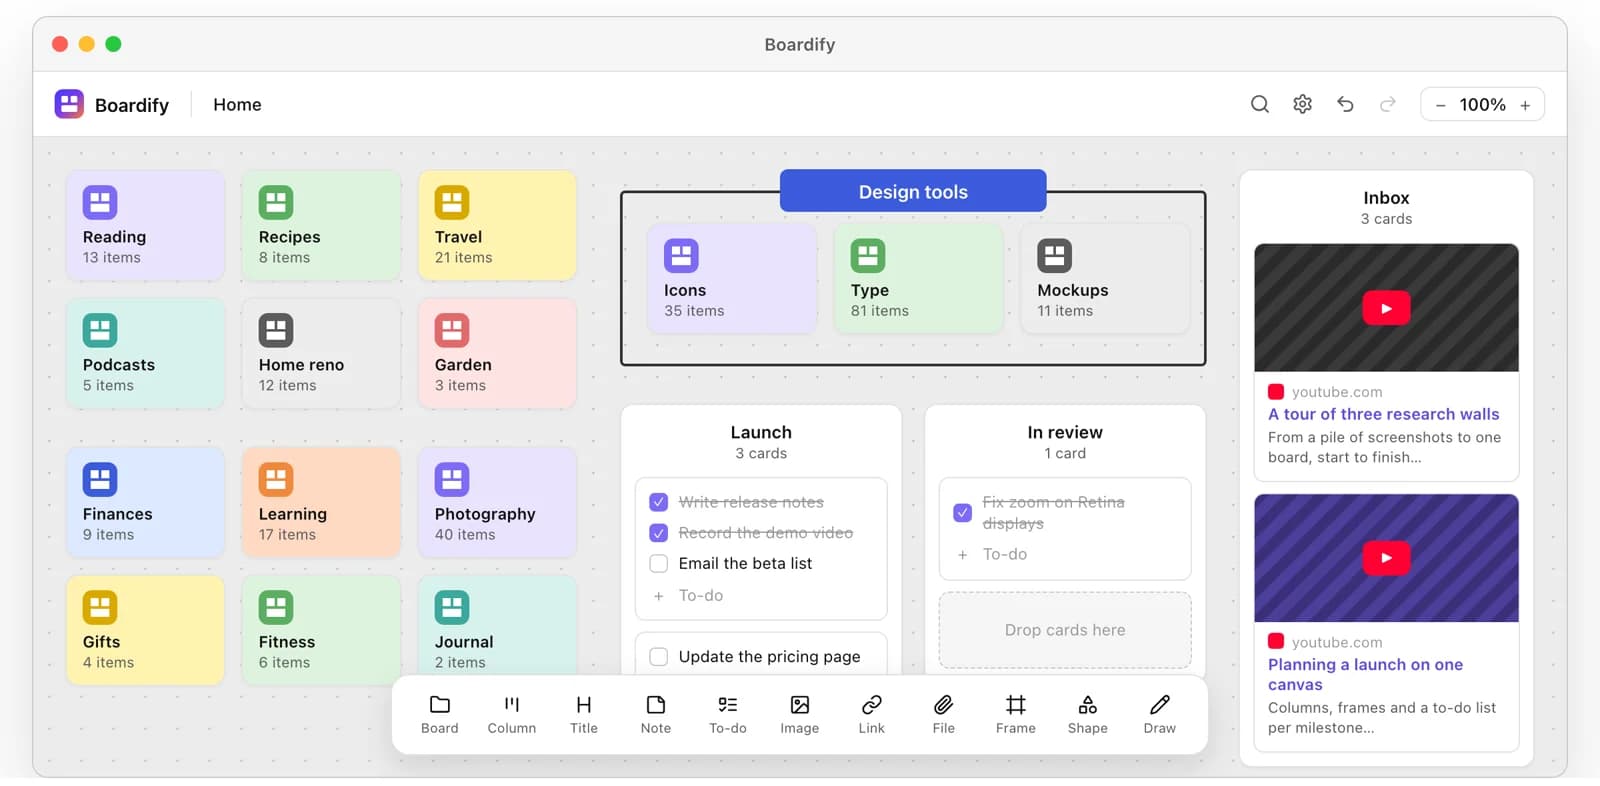Tick Update the pricing page checkbox
Screen dimensions: 1600x786
(x=658, y=657)
